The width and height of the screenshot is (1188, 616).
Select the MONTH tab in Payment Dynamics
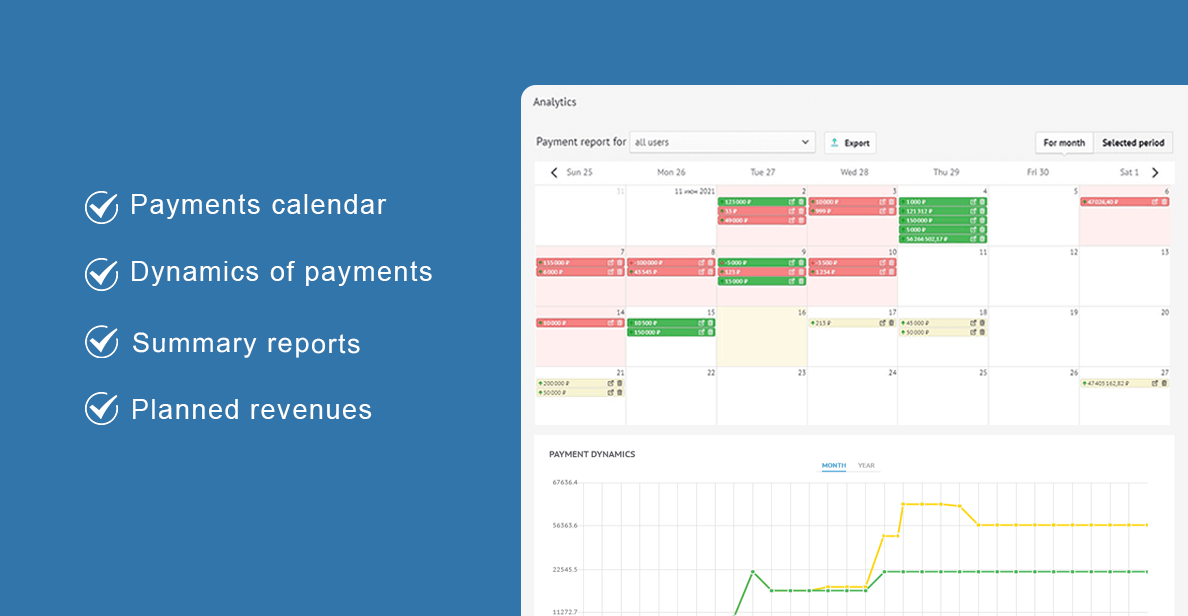point(833,466)
